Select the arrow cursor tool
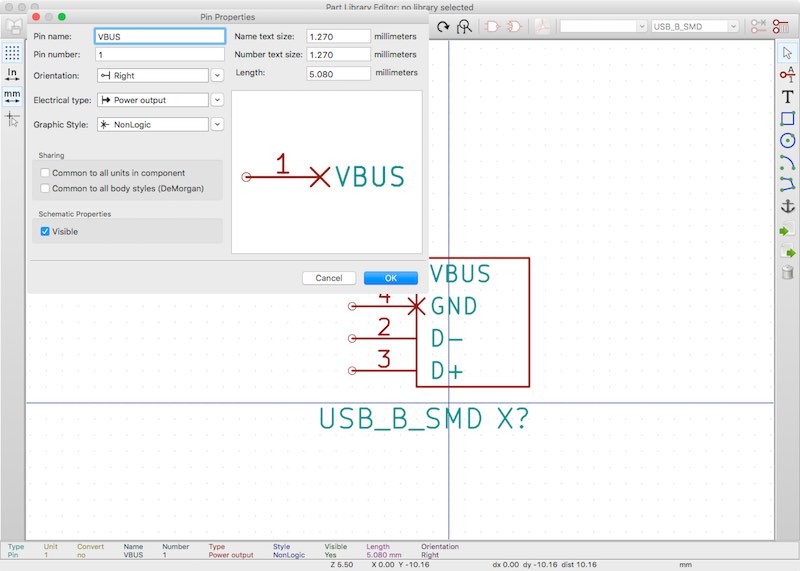The image size is (800, 571). click(x=787, y=53)
